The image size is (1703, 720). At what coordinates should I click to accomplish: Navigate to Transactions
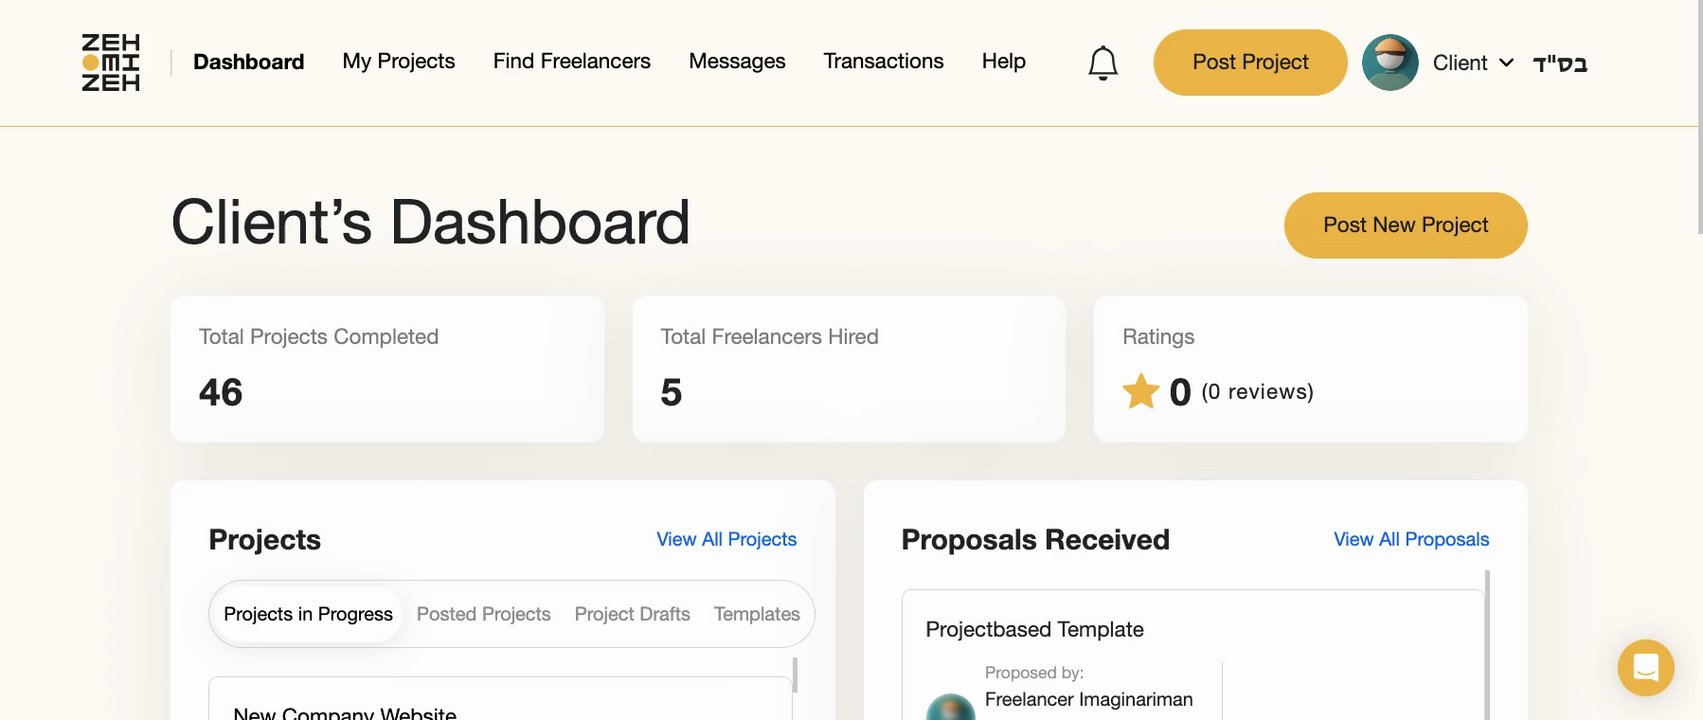[883, 62]
